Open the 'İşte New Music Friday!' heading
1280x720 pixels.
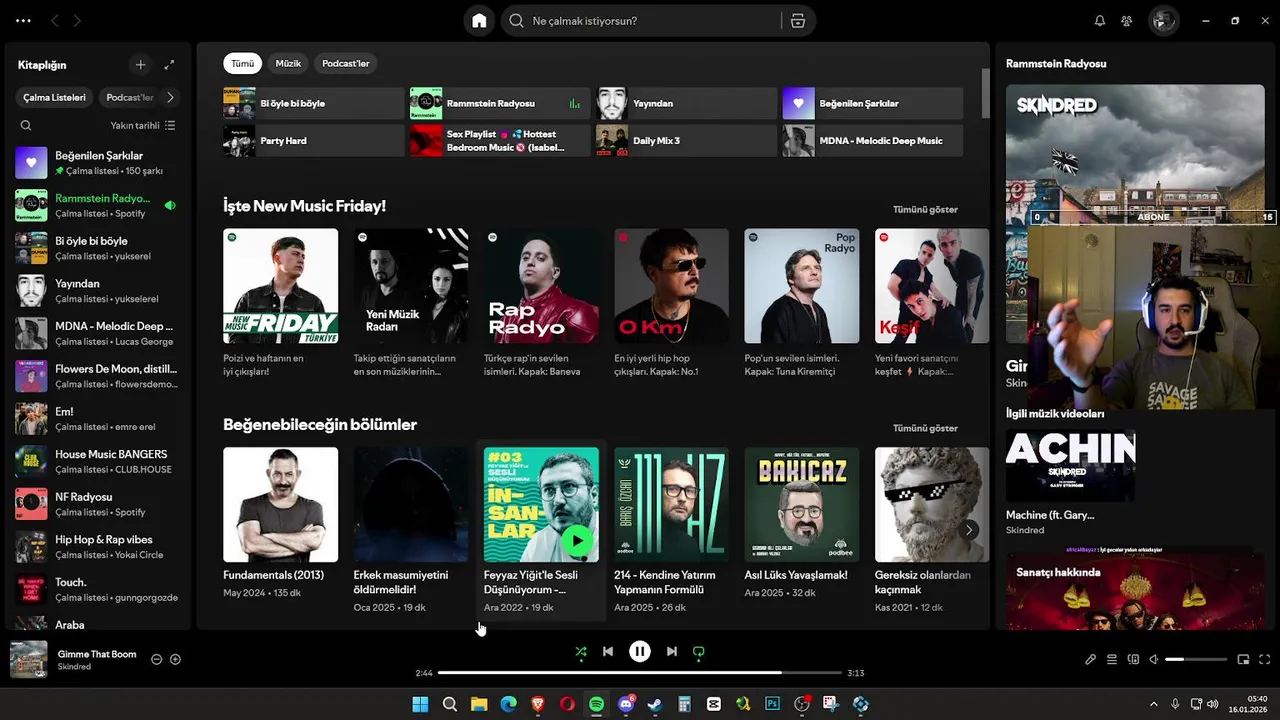tap(304, 206)
